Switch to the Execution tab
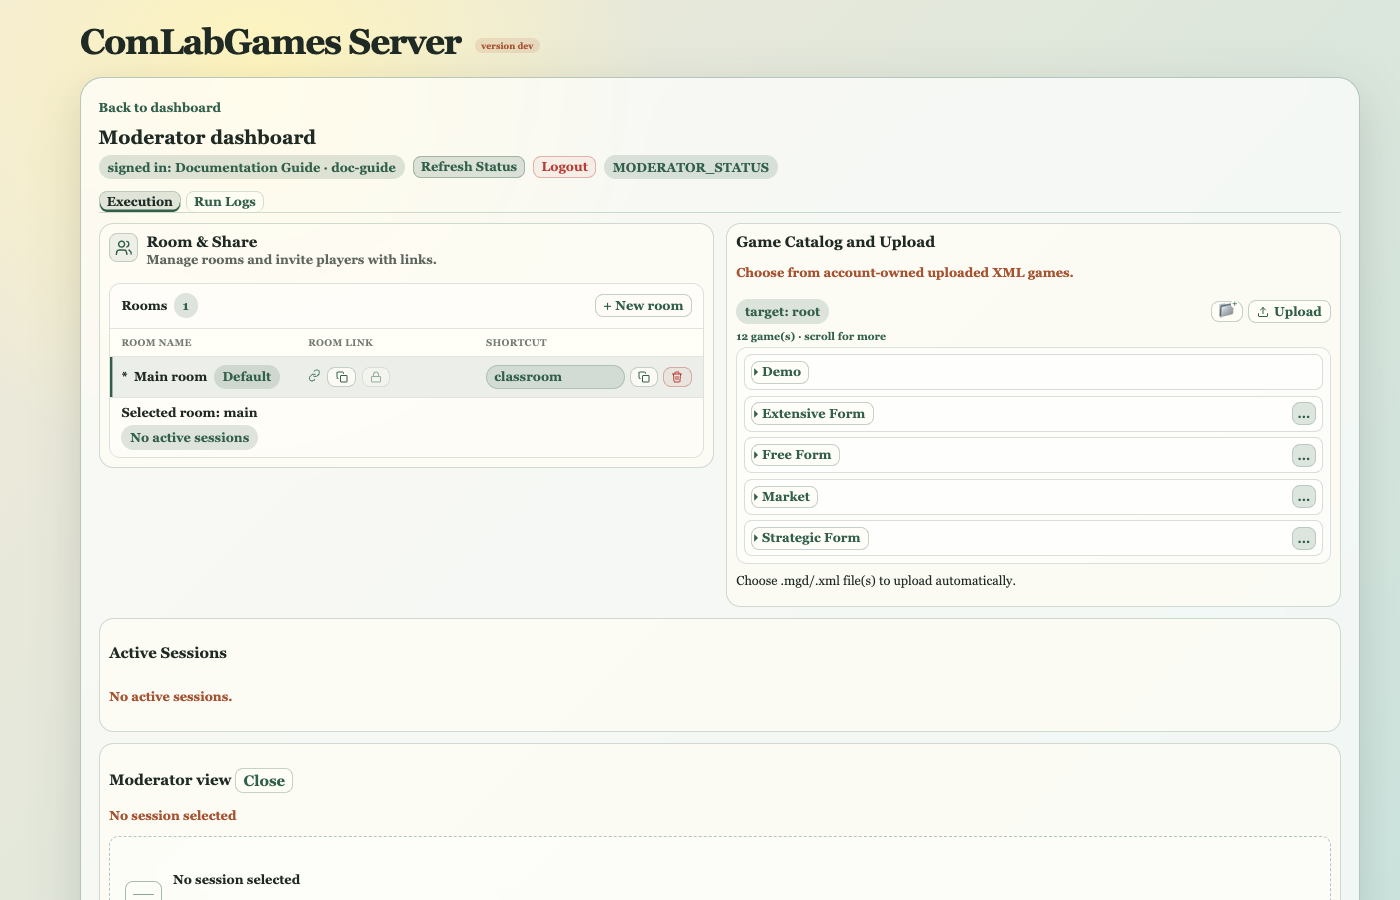 coord(140,202)
